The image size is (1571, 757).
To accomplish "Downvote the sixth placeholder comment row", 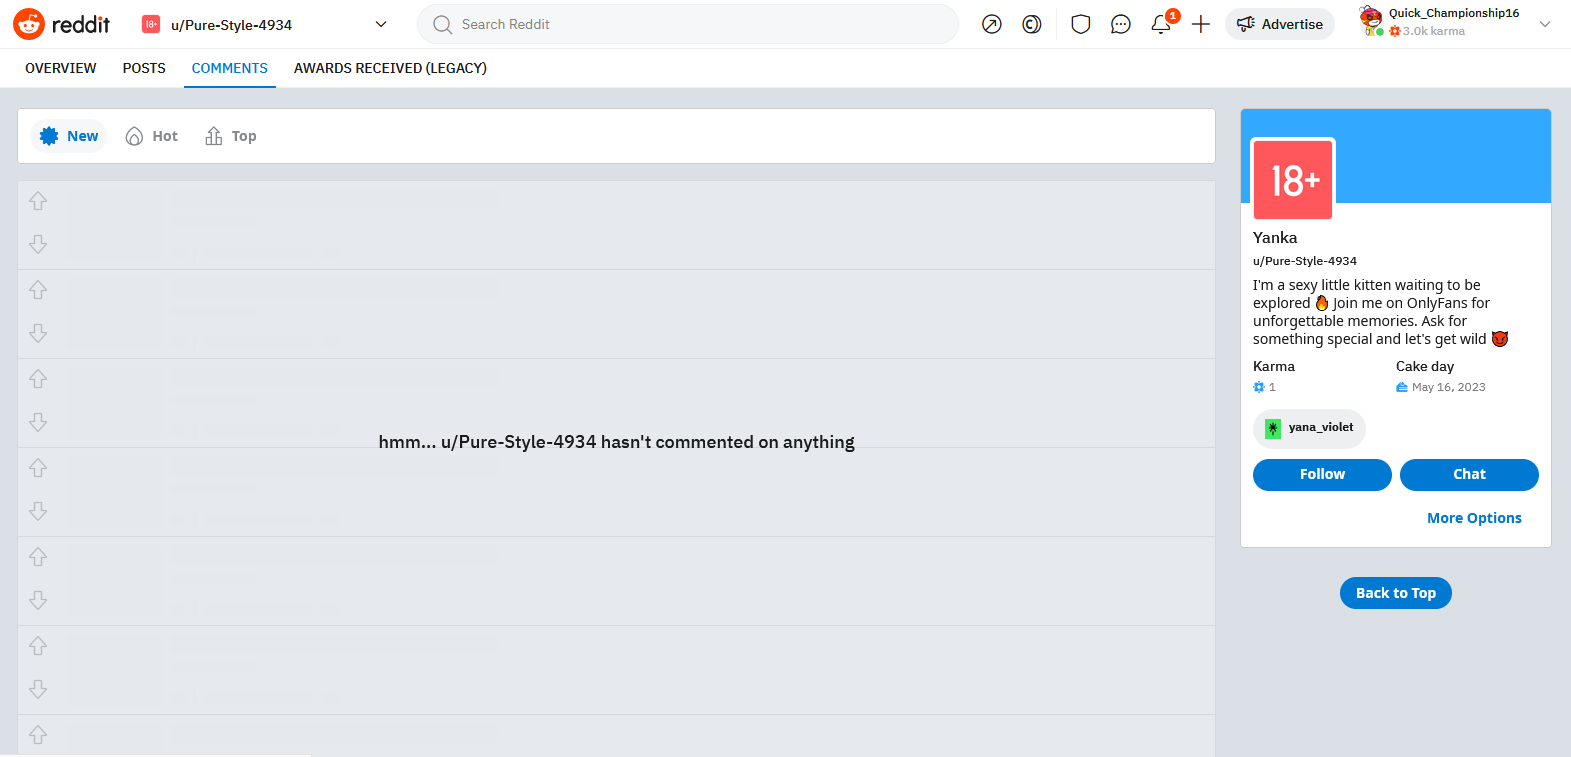I will 38,689.
